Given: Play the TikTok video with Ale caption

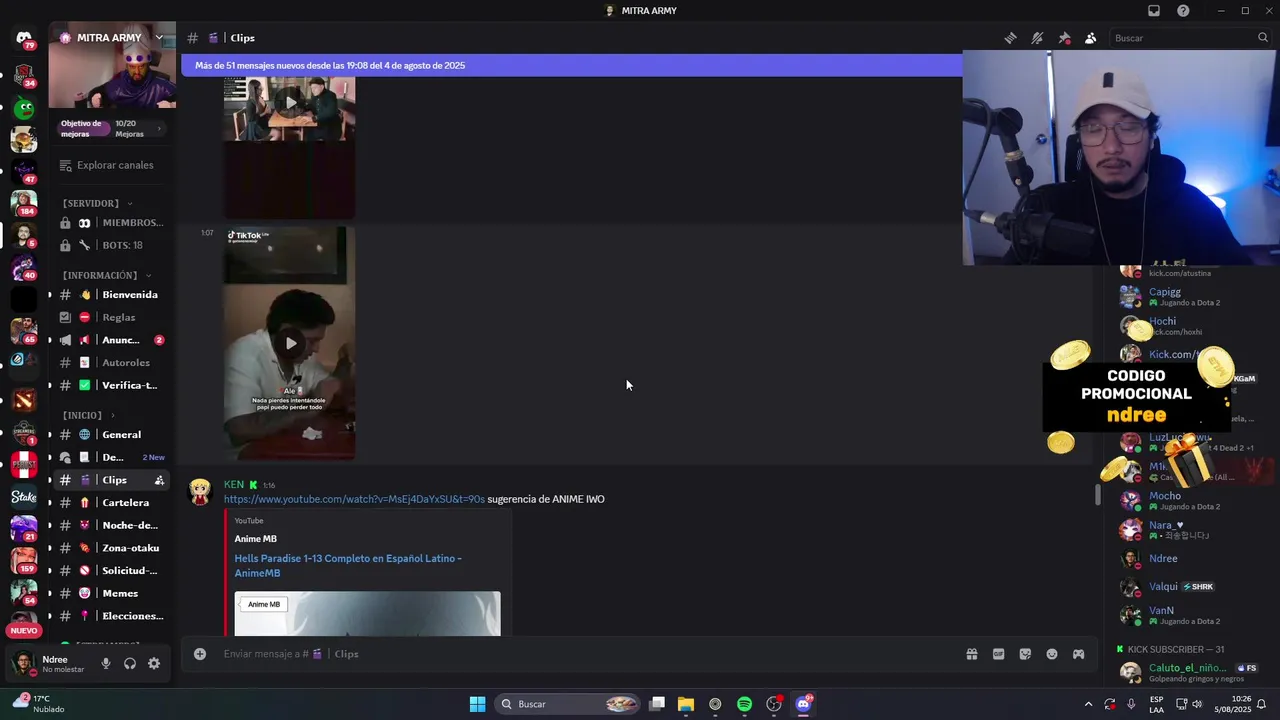Looking at the screenshot, I should pyautogui.click(x=290, y=343).
